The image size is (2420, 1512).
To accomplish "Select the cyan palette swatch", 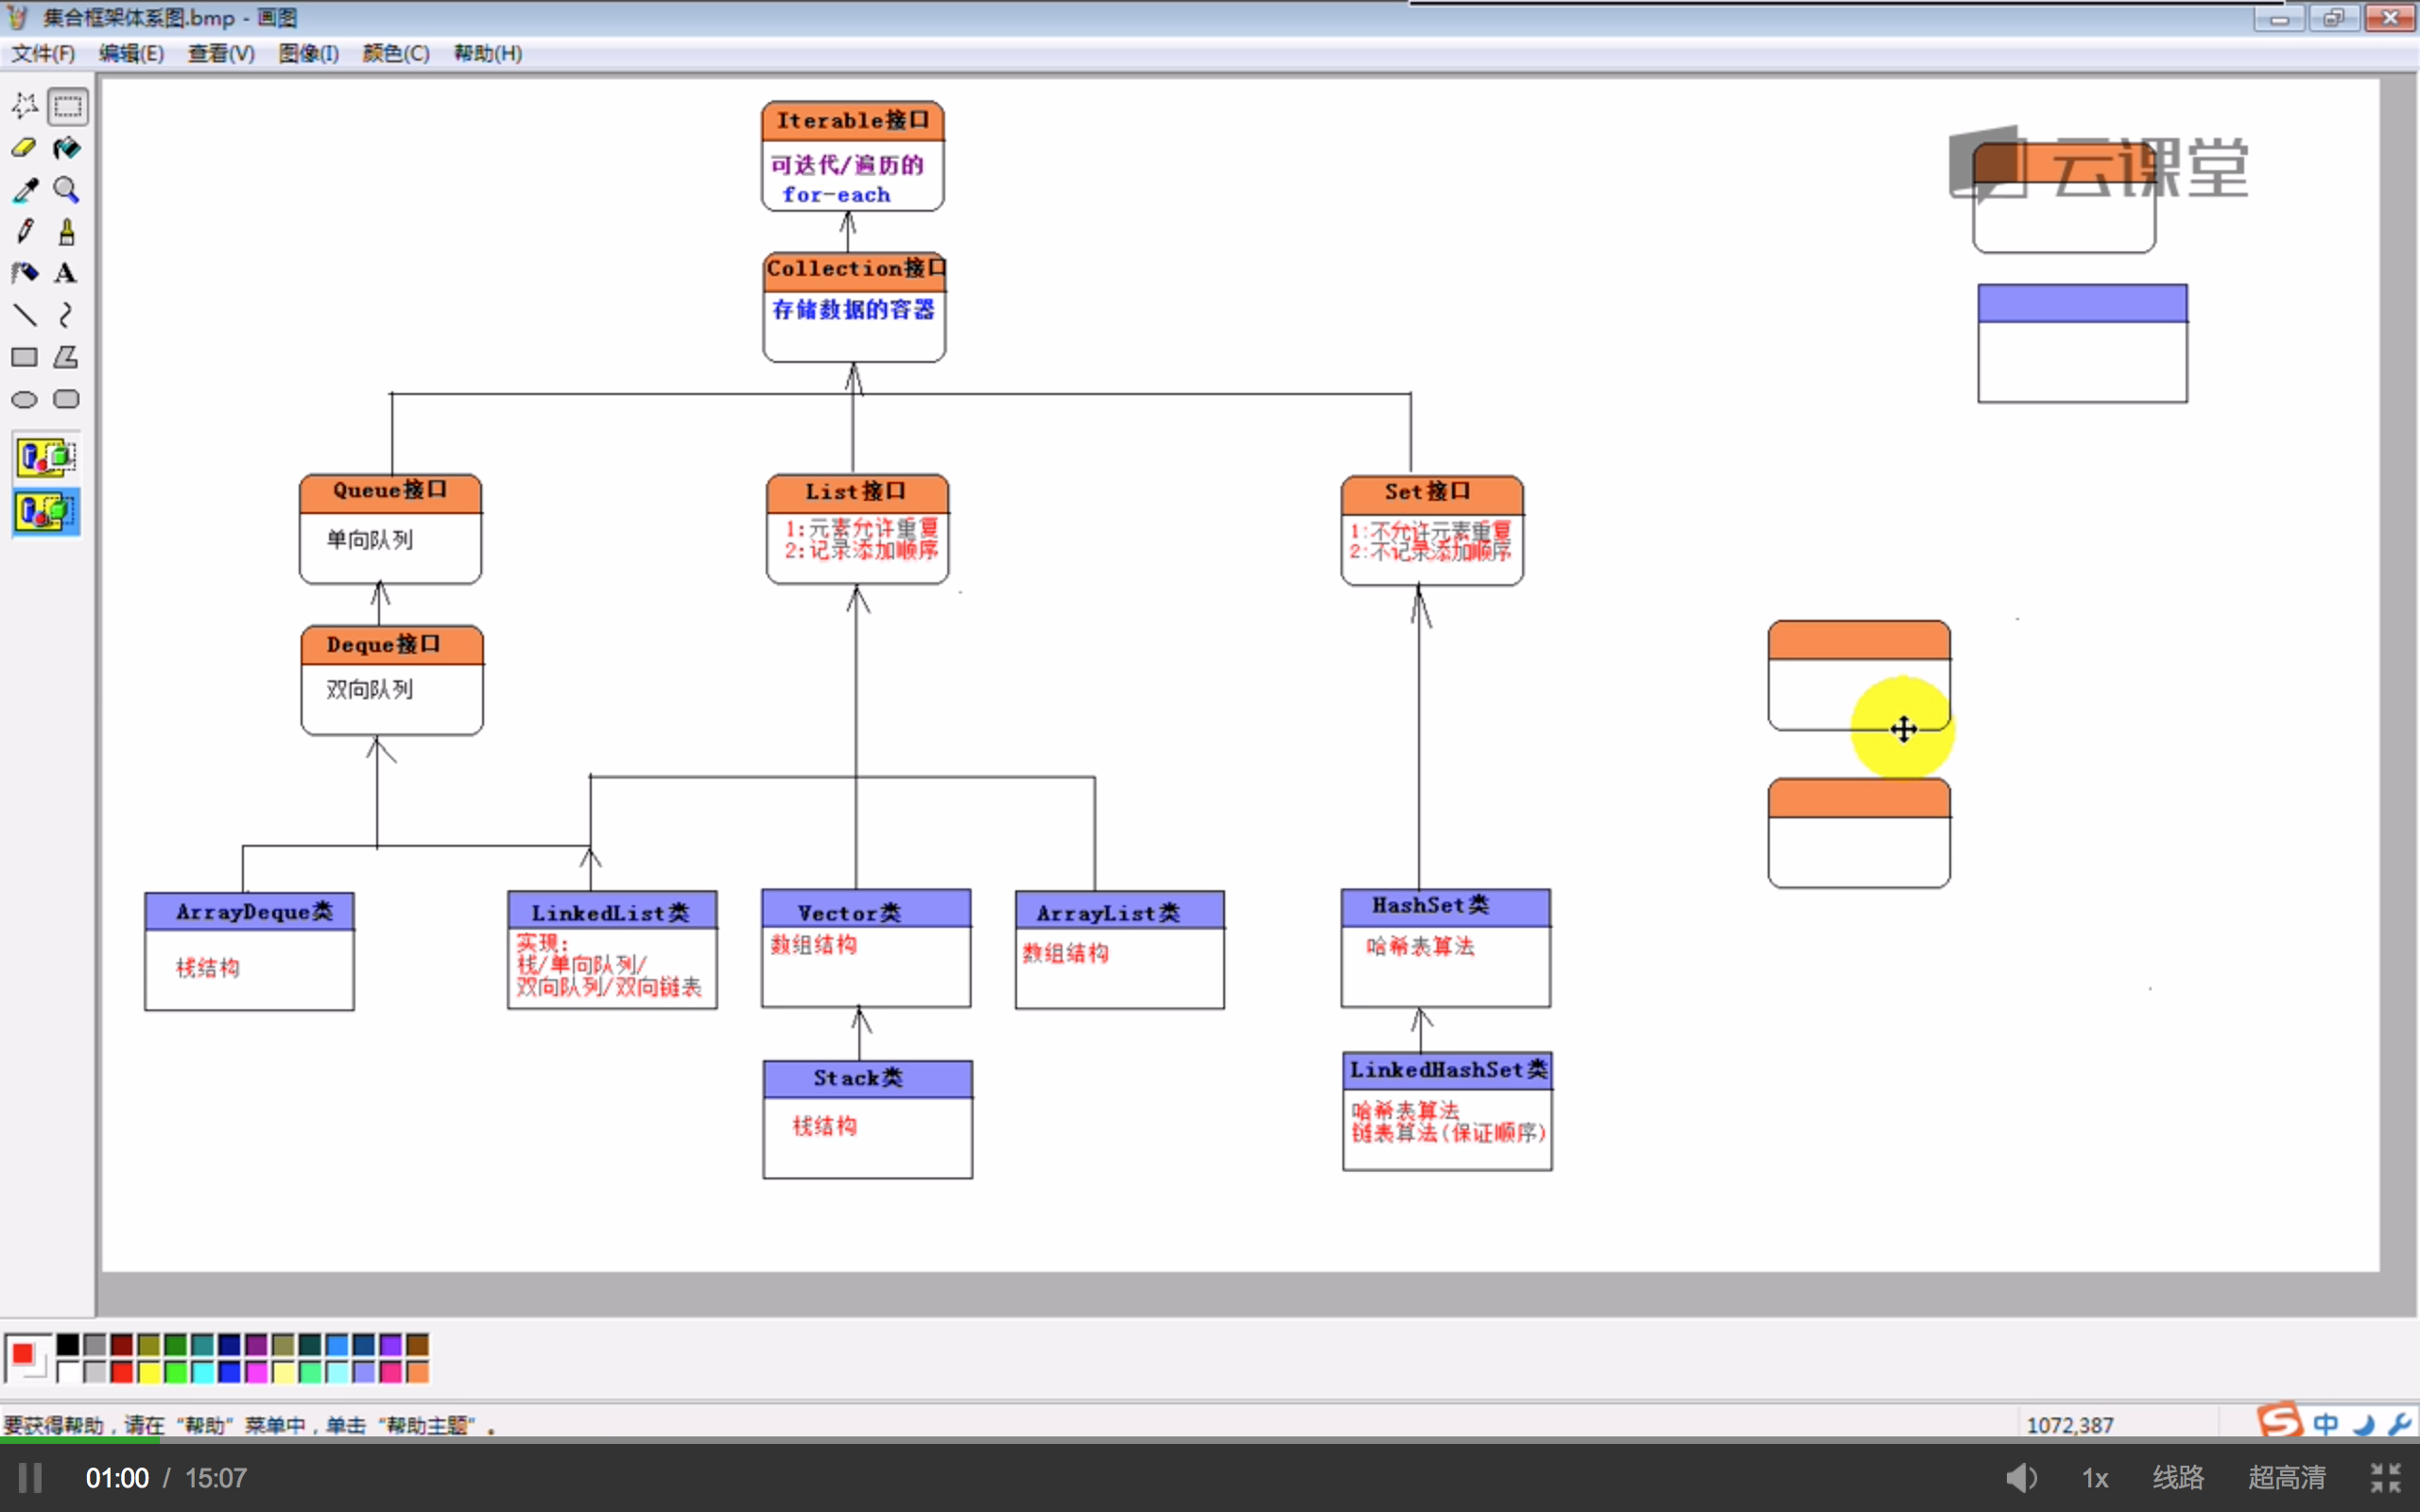I will (203, 1373).
